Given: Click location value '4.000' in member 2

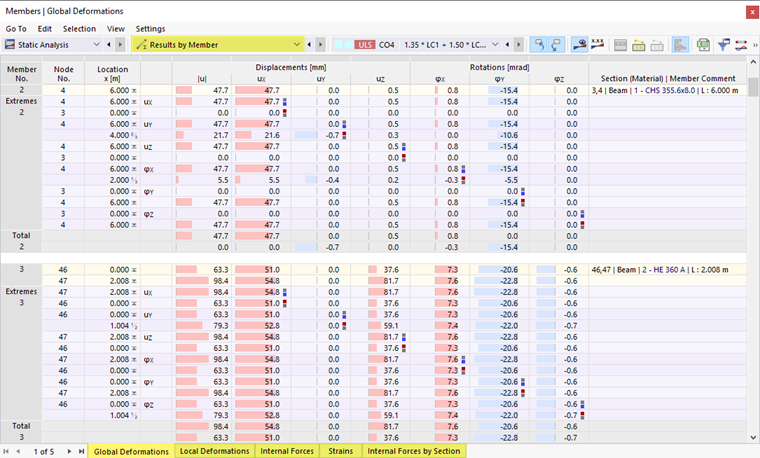Looking at the screenshot, I should tap(119, 135).
